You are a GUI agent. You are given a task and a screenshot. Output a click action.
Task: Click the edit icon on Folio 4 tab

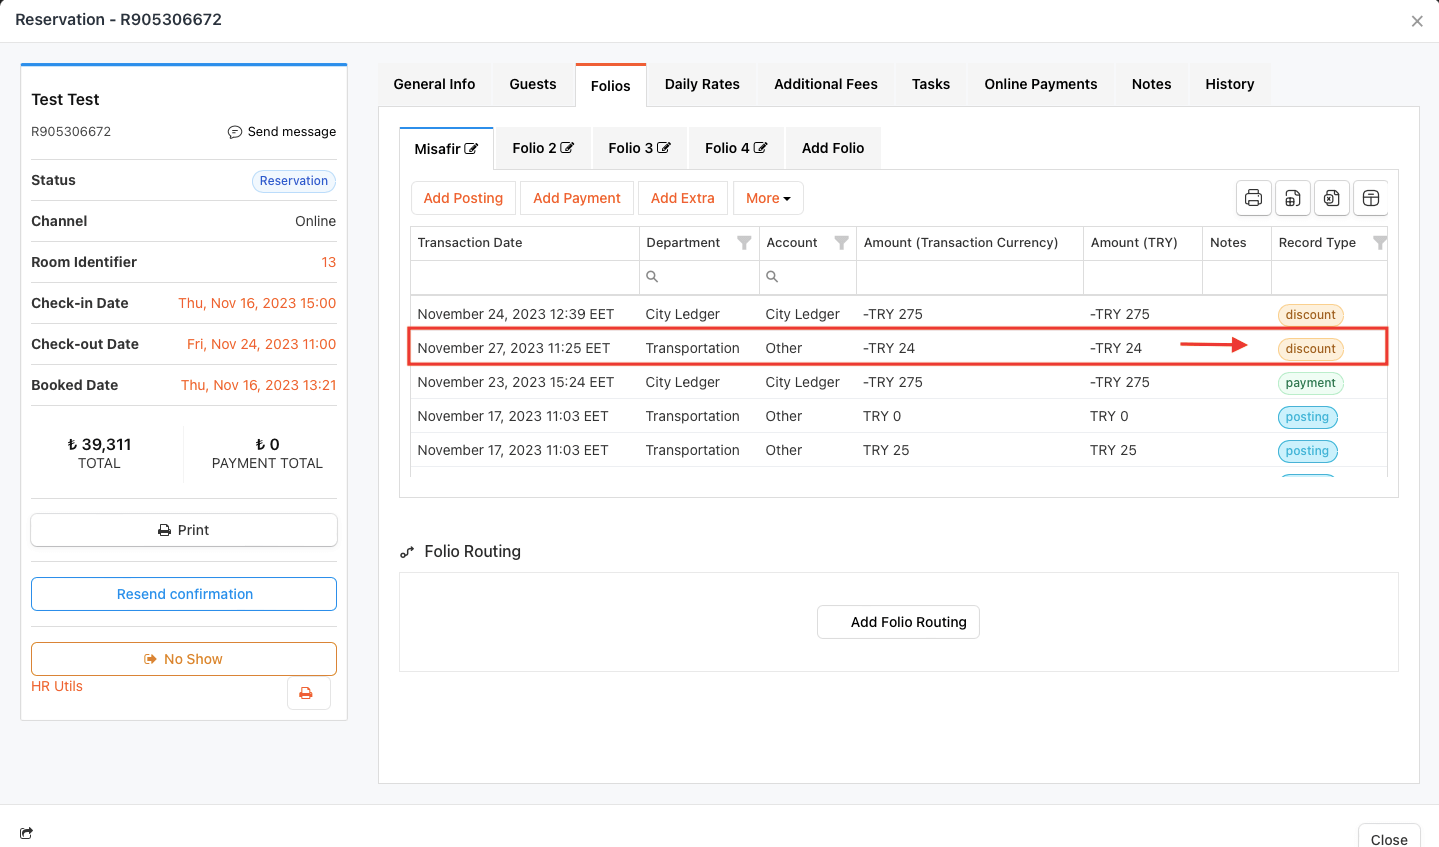[760, 148]
